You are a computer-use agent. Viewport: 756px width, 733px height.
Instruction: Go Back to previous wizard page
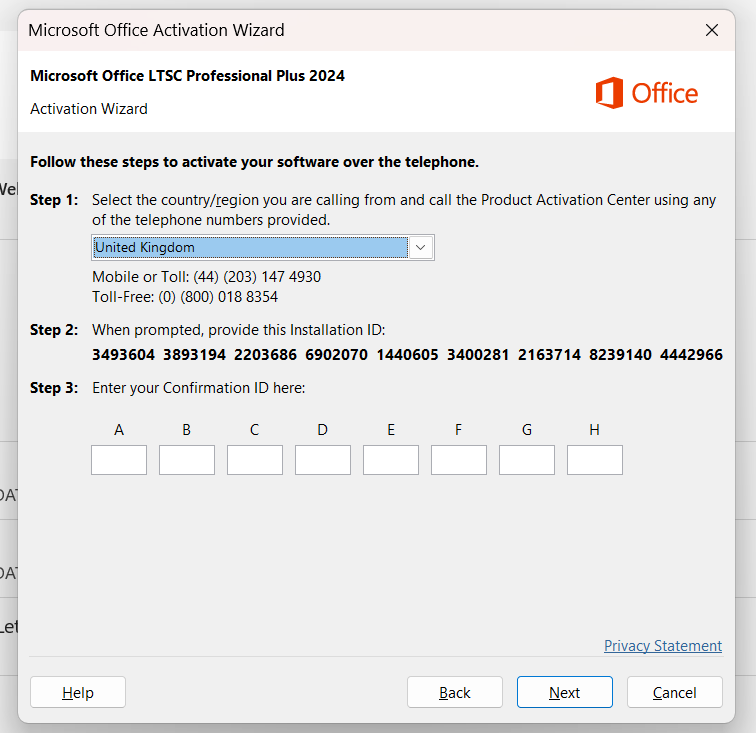point(455,692)
